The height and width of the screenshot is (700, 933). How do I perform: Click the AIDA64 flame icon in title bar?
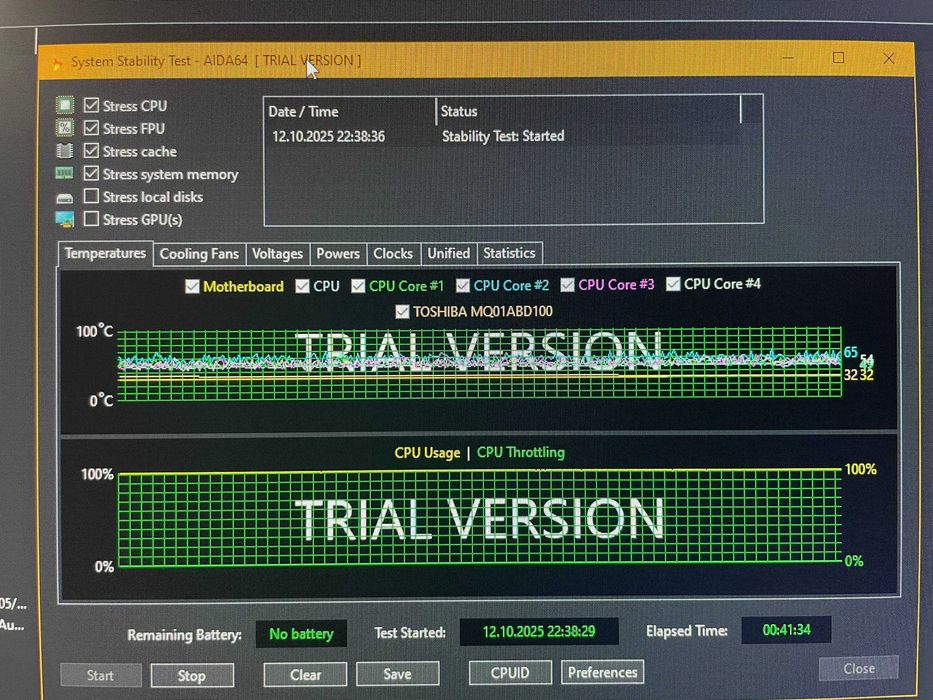pyautogui.click(x=57, y=62)
